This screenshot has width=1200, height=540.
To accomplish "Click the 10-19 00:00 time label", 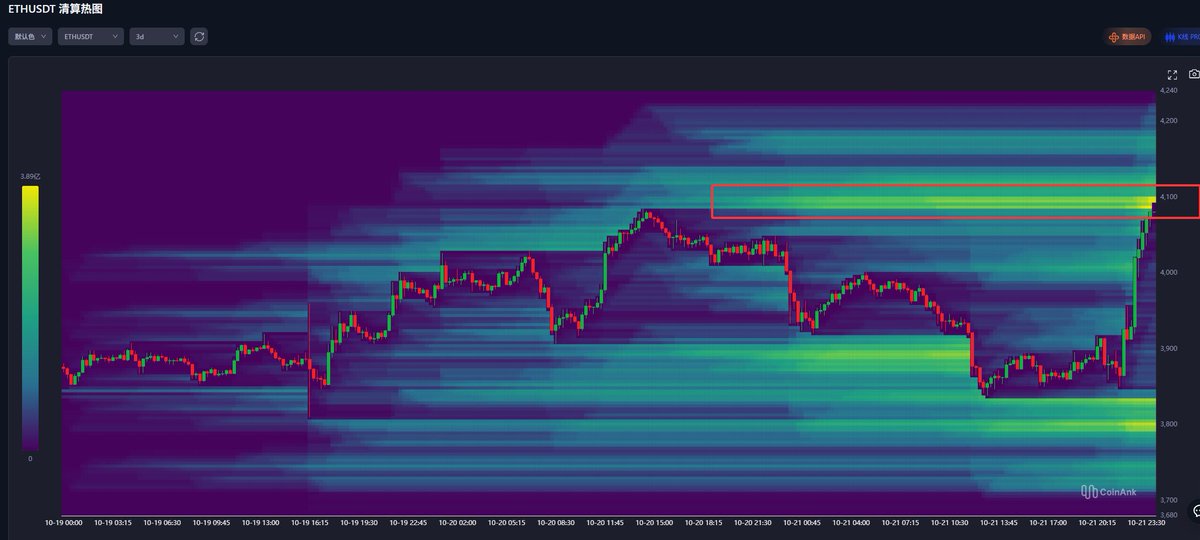I will click(63, 522).
